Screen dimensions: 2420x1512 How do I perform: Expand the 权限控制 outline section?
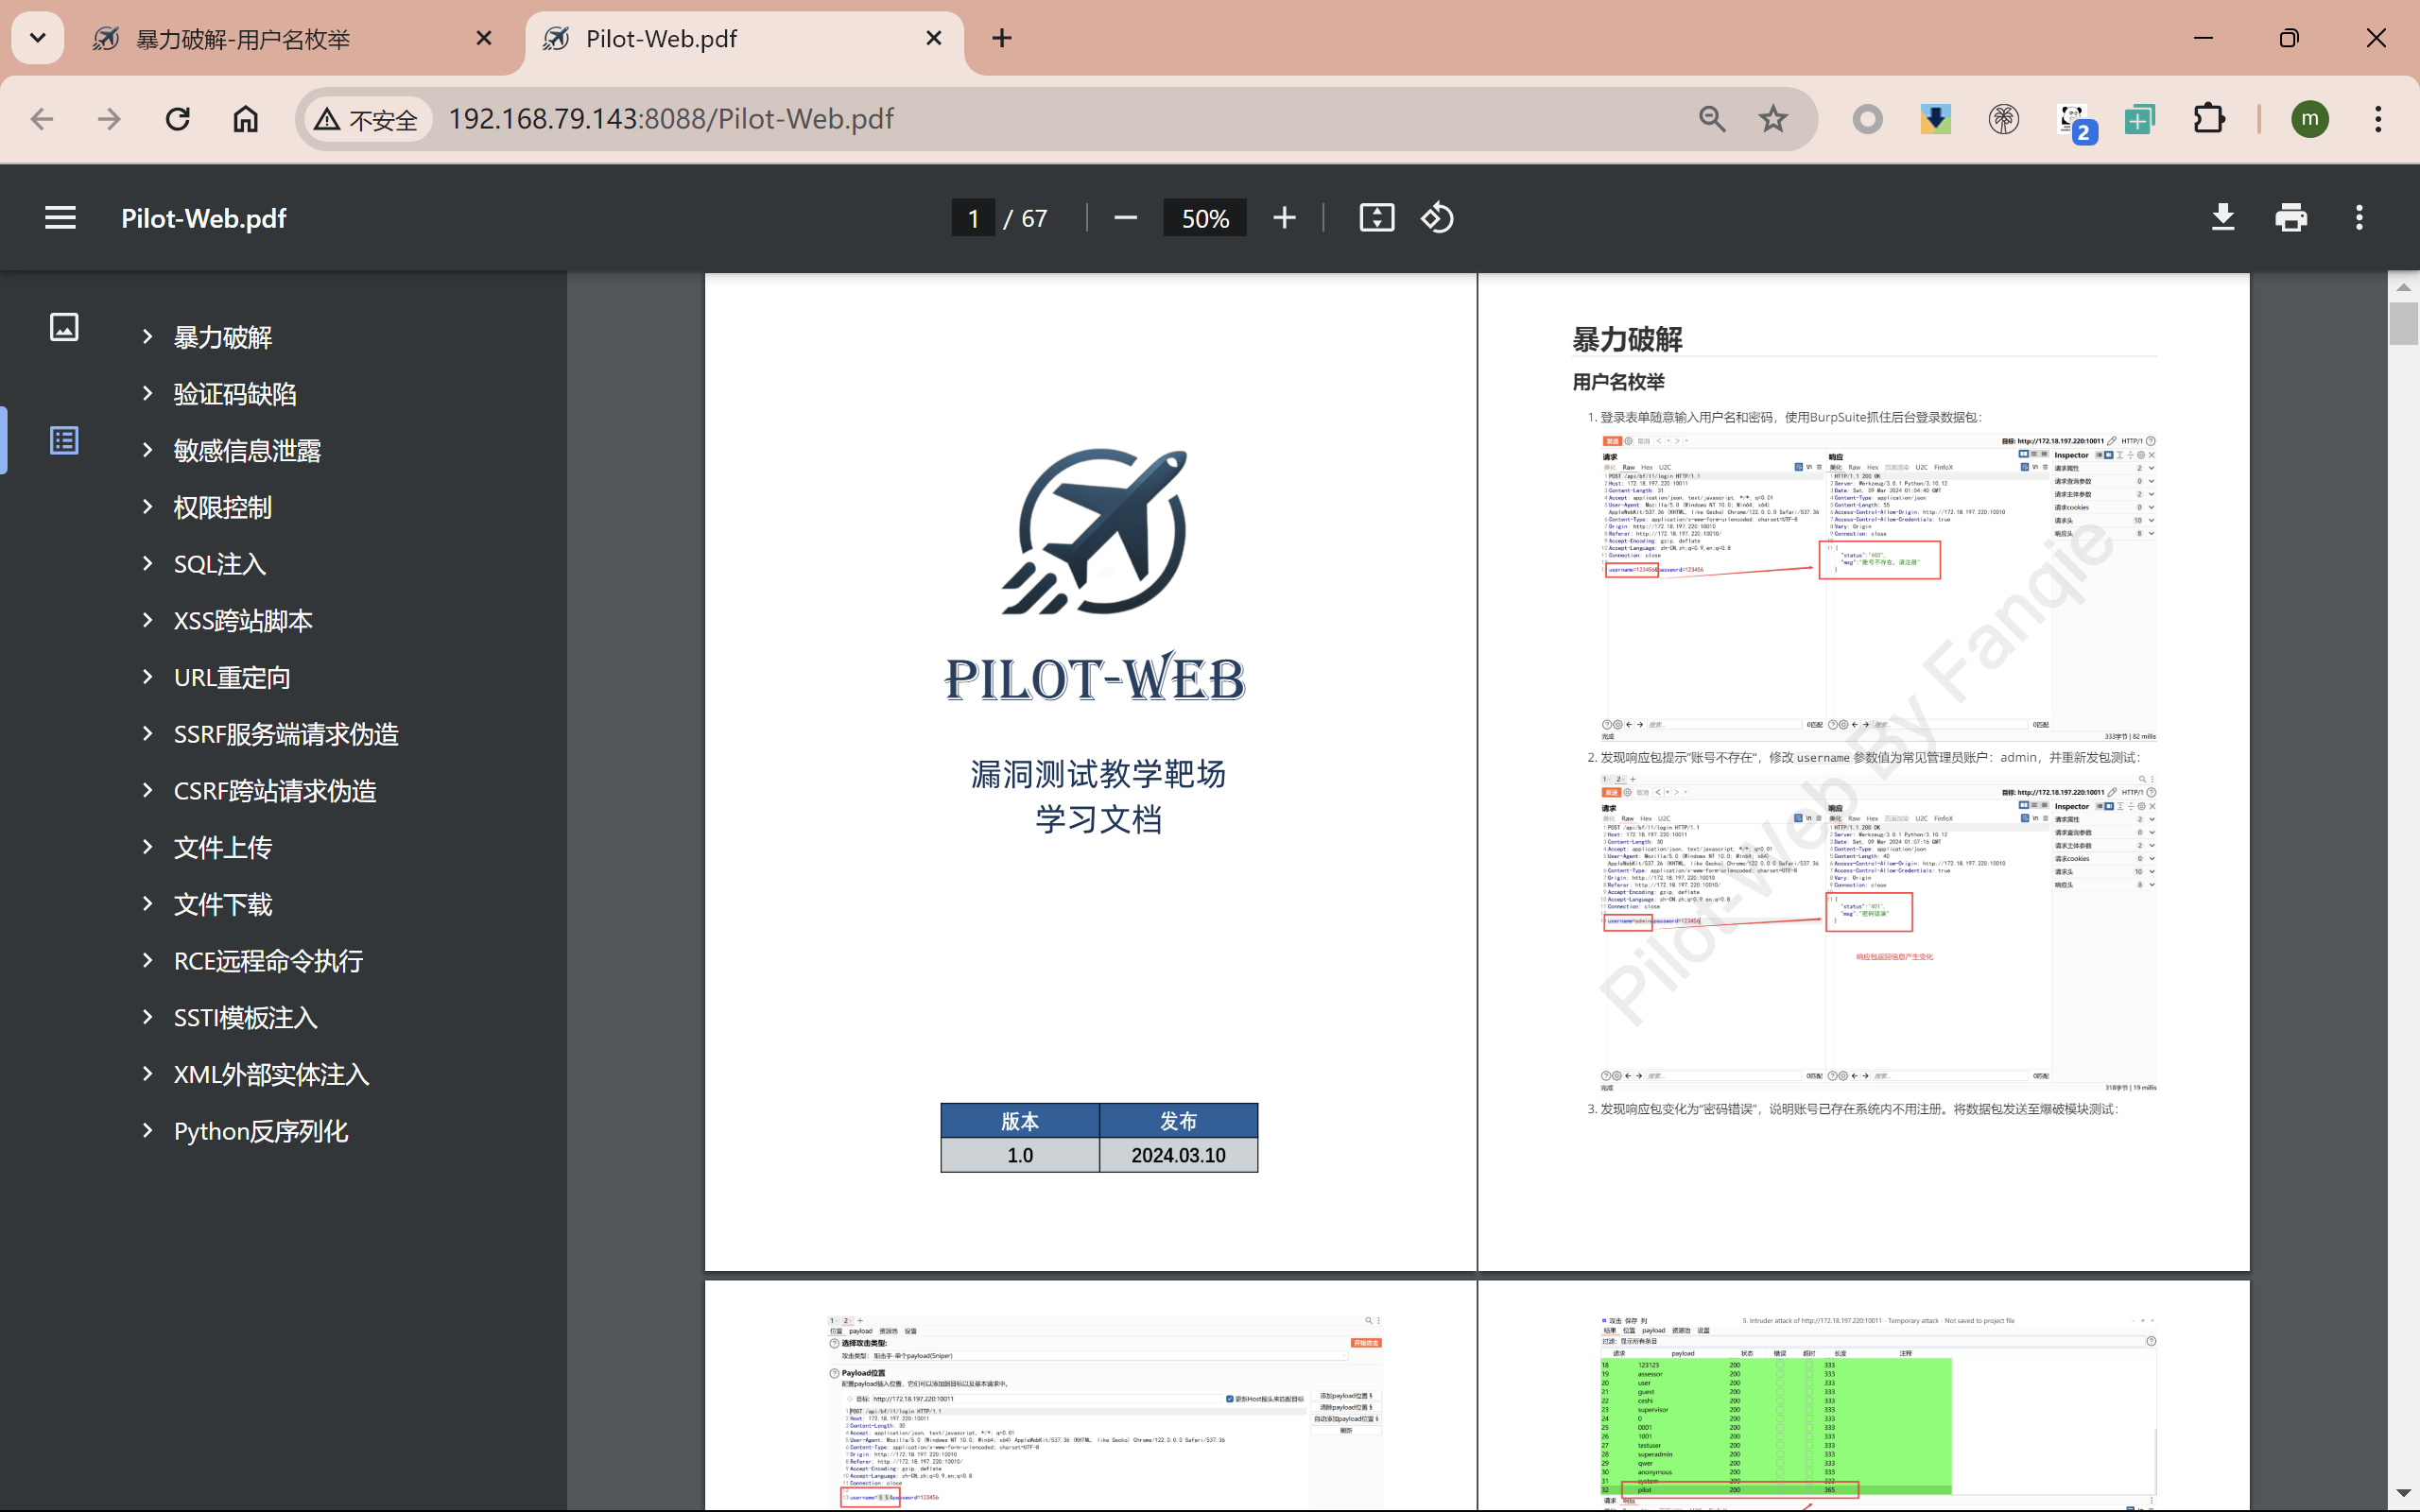point(147,507)
